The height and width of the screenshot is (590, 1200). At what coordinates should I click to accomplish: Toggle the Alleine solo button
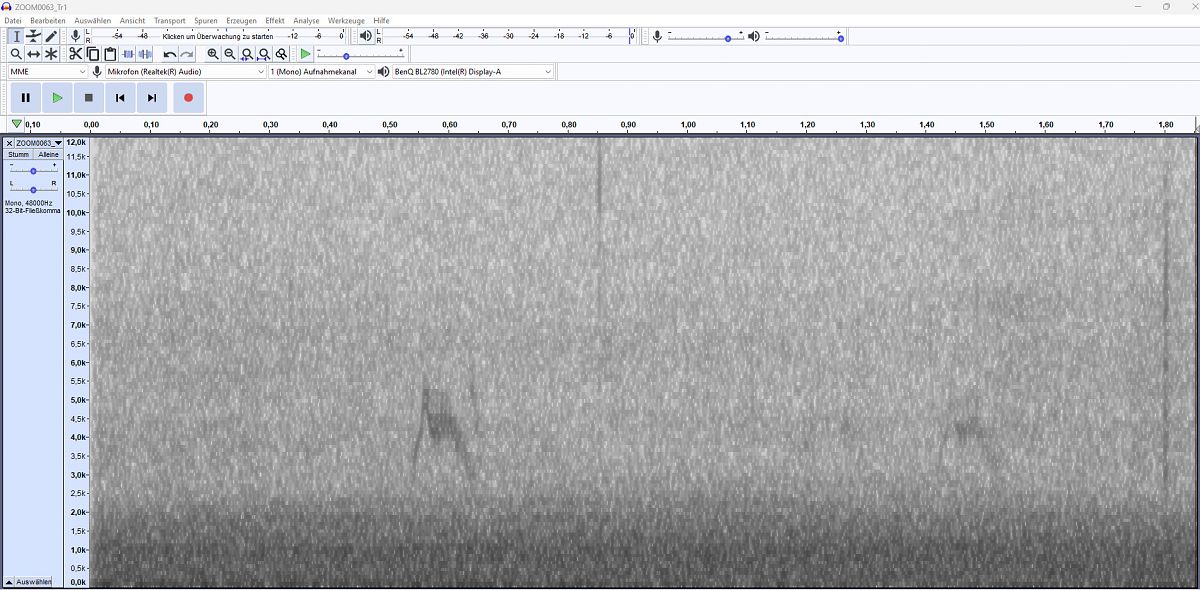[x=48, y=155]
